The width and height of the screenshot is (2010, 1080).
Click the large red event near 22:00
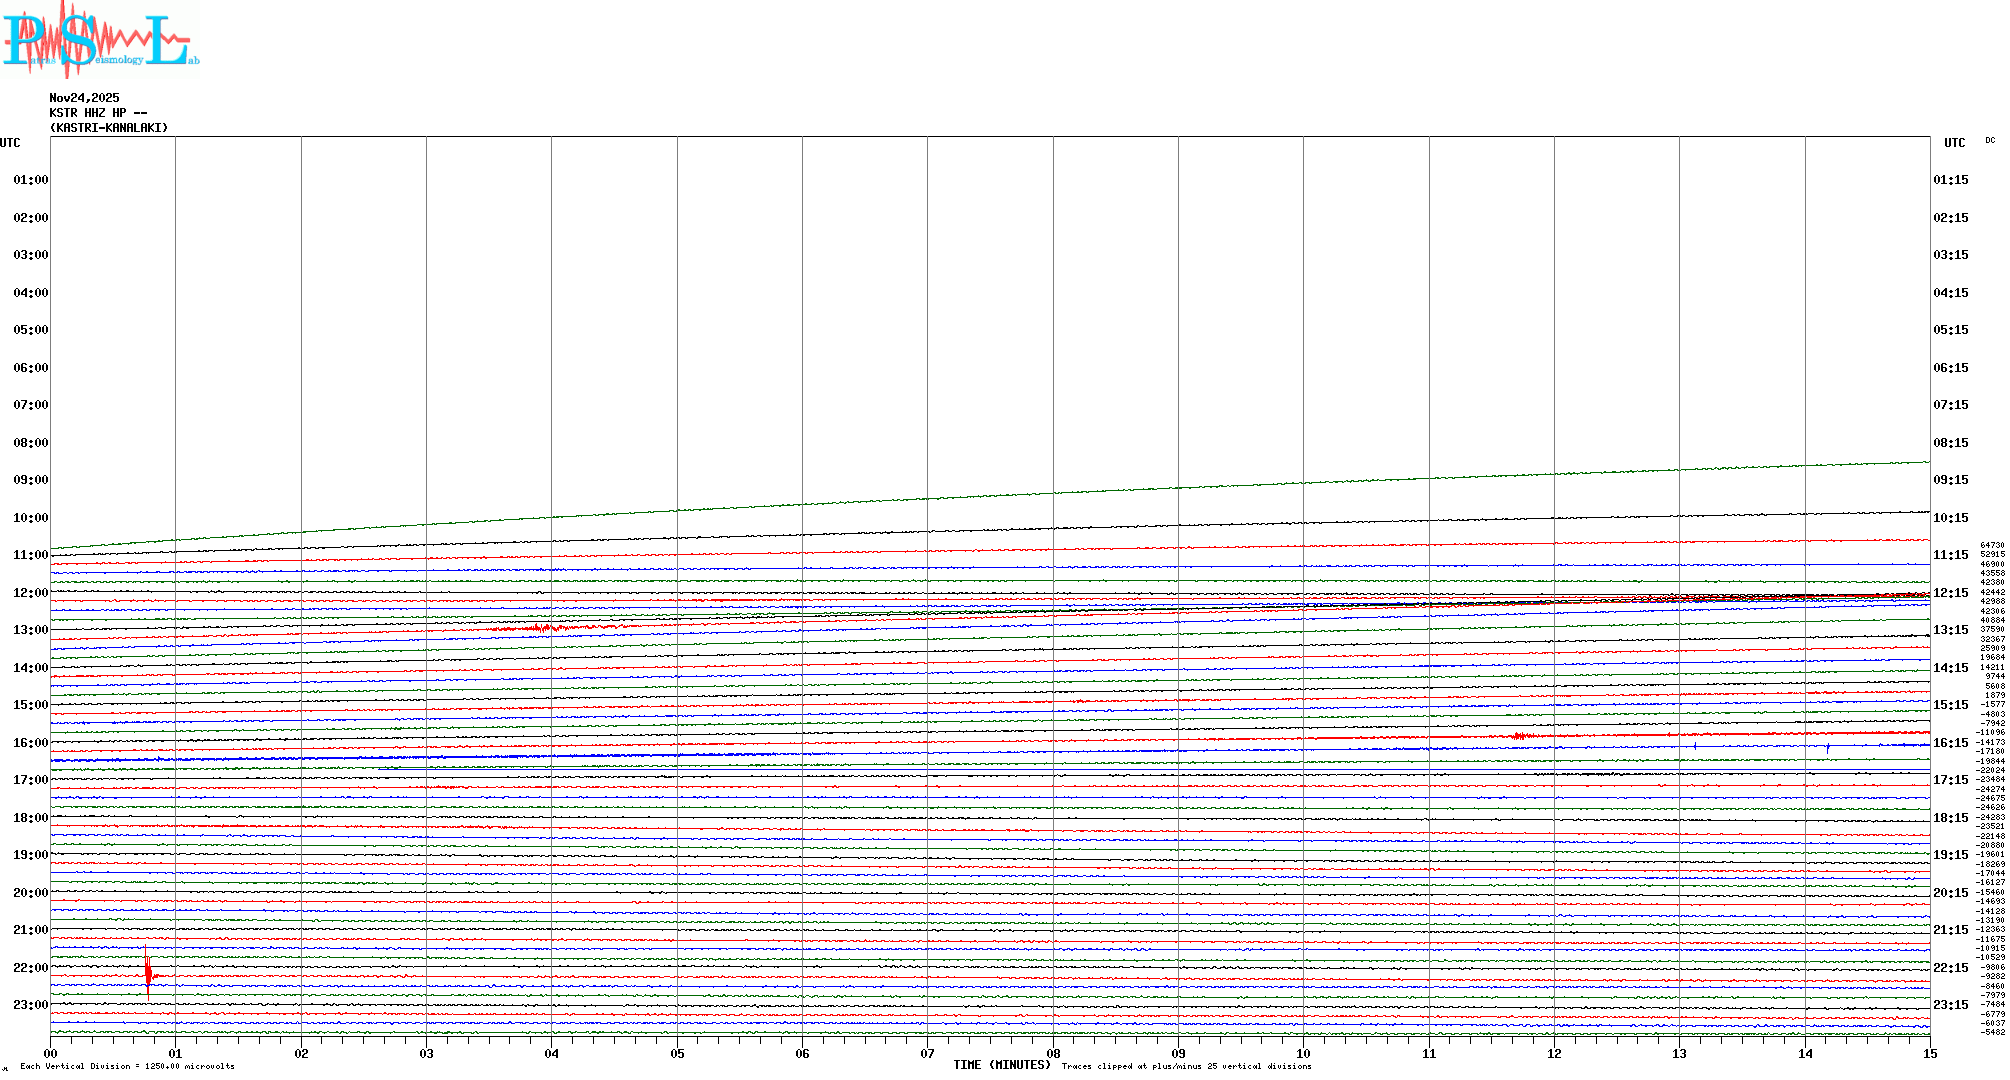[148, 973]
